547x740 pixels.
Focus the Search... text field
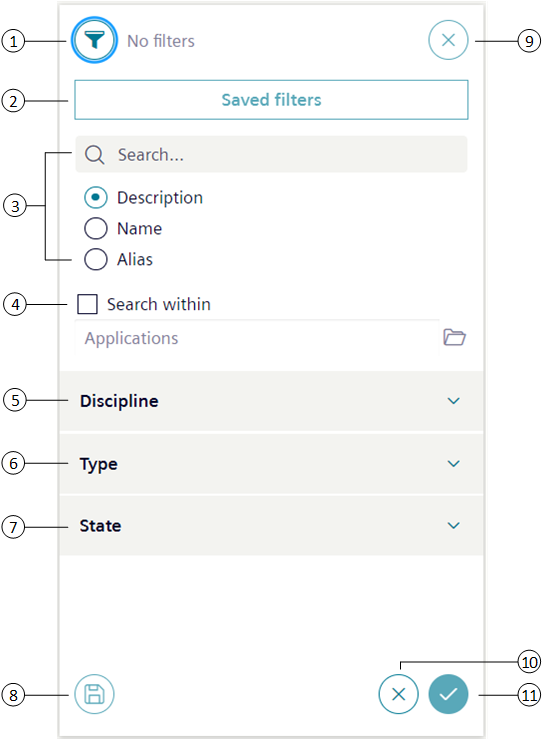click(271, 154)
